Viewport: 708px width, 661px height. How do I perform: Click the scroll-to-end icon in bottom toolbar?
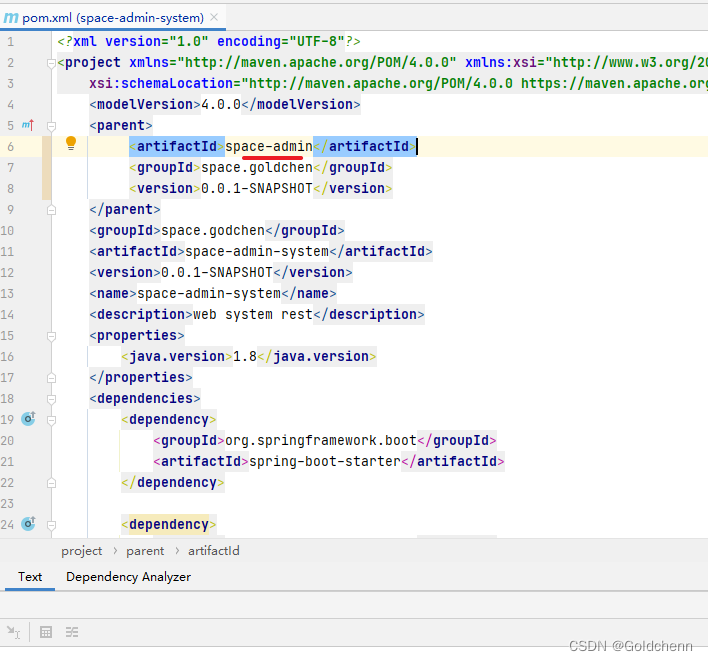pos(14,632)
